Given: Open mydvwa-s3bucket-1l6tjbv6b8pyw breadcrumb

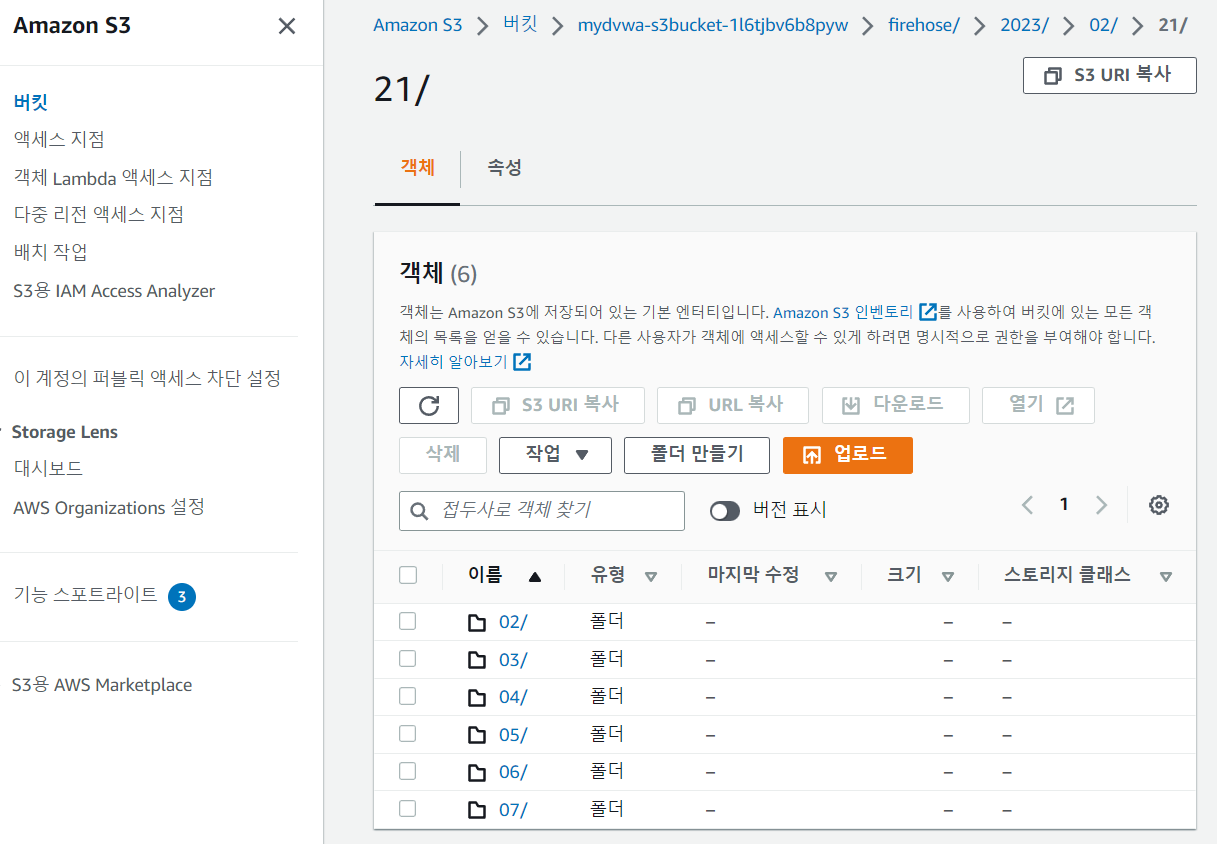Looking at the screenshot, I should tap(713, 25).
